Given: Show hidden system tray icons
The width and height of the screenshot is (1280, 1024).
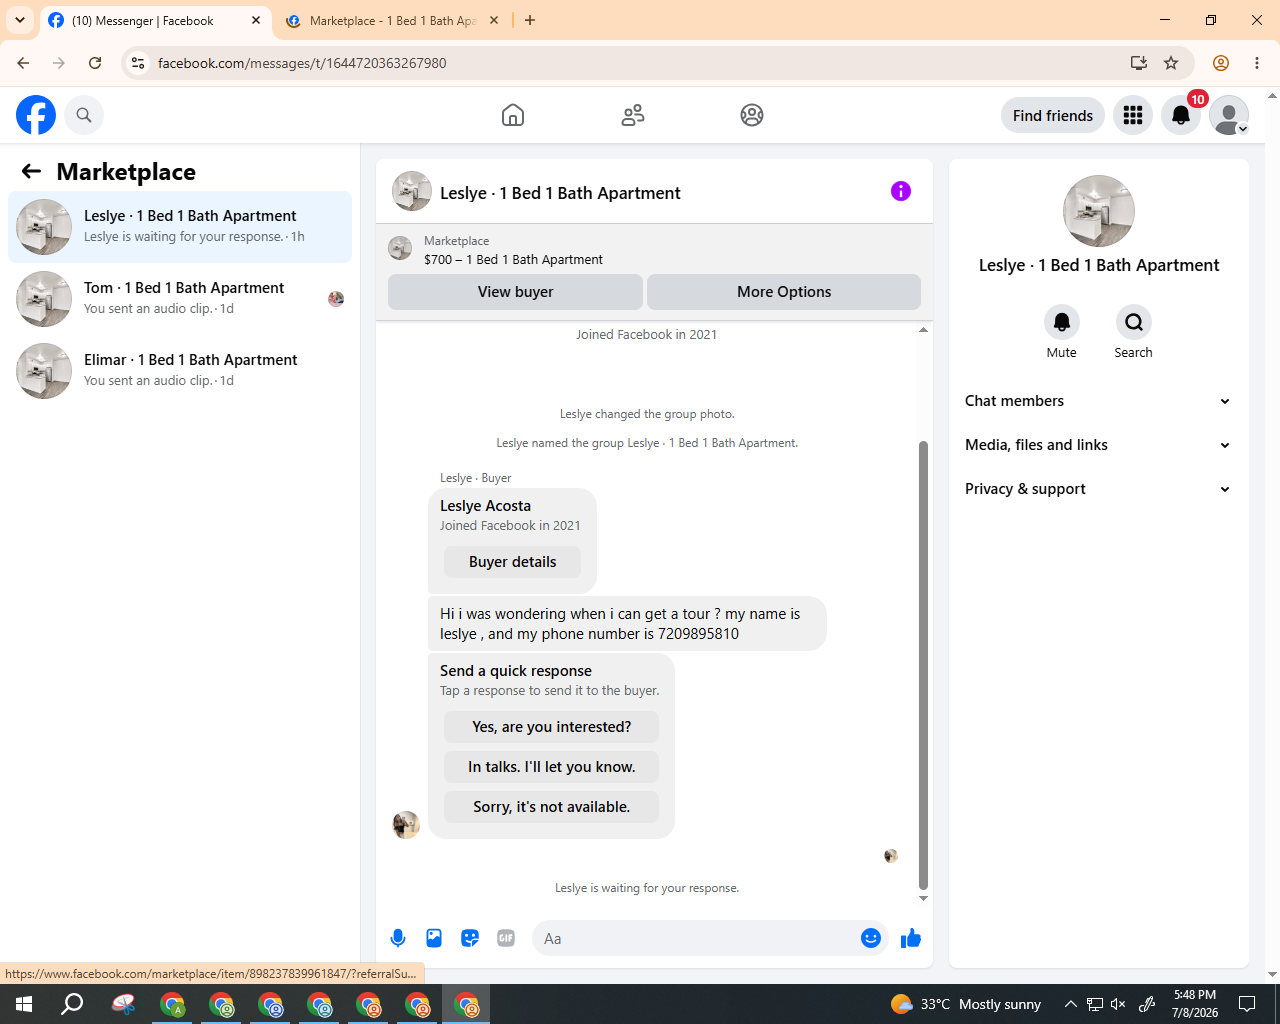Looking at the screenshot, I should pos(1070,1004).
